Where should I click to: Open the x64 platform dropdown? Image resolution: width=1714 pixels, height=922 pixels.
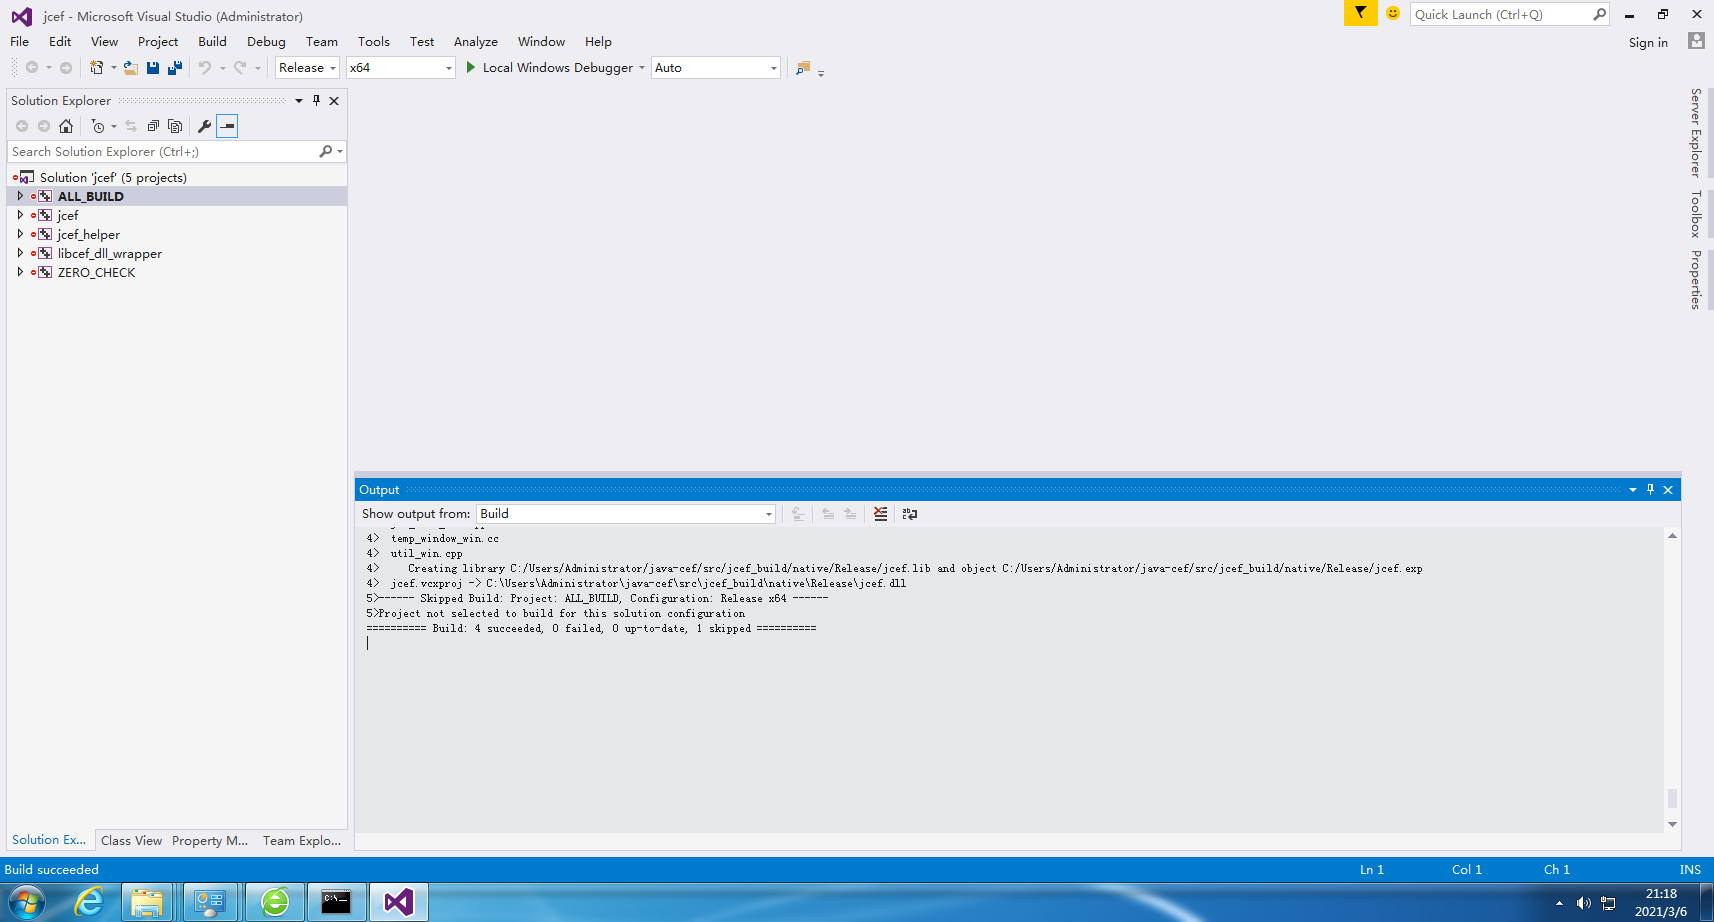coord(401,68)
